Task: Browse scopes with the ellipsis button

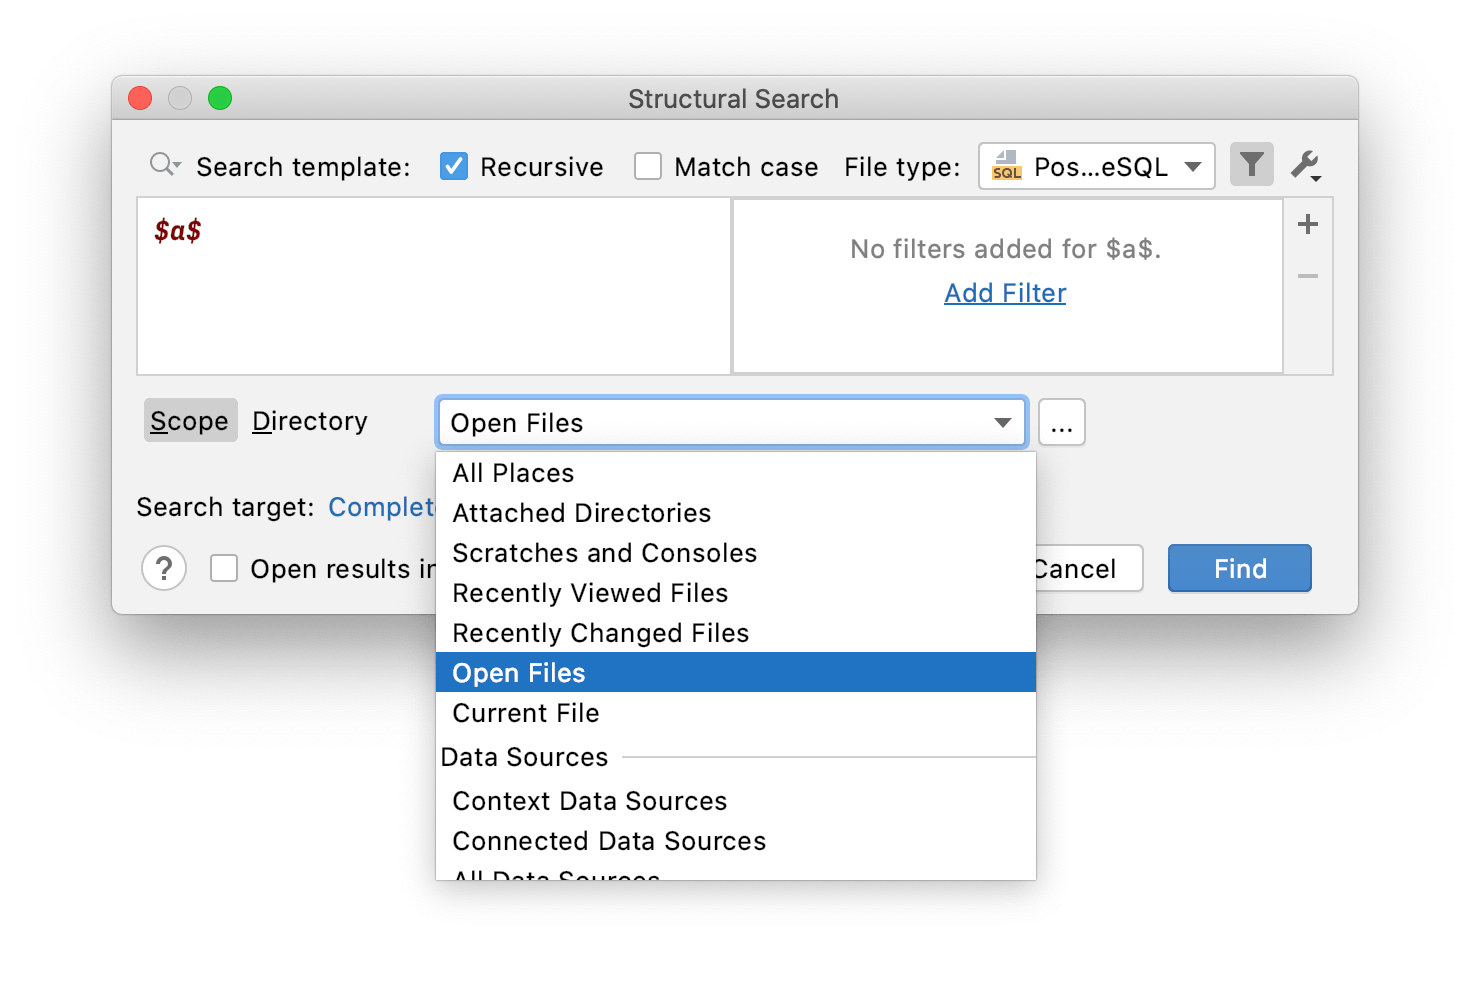Action: [x=1061, y=422]
